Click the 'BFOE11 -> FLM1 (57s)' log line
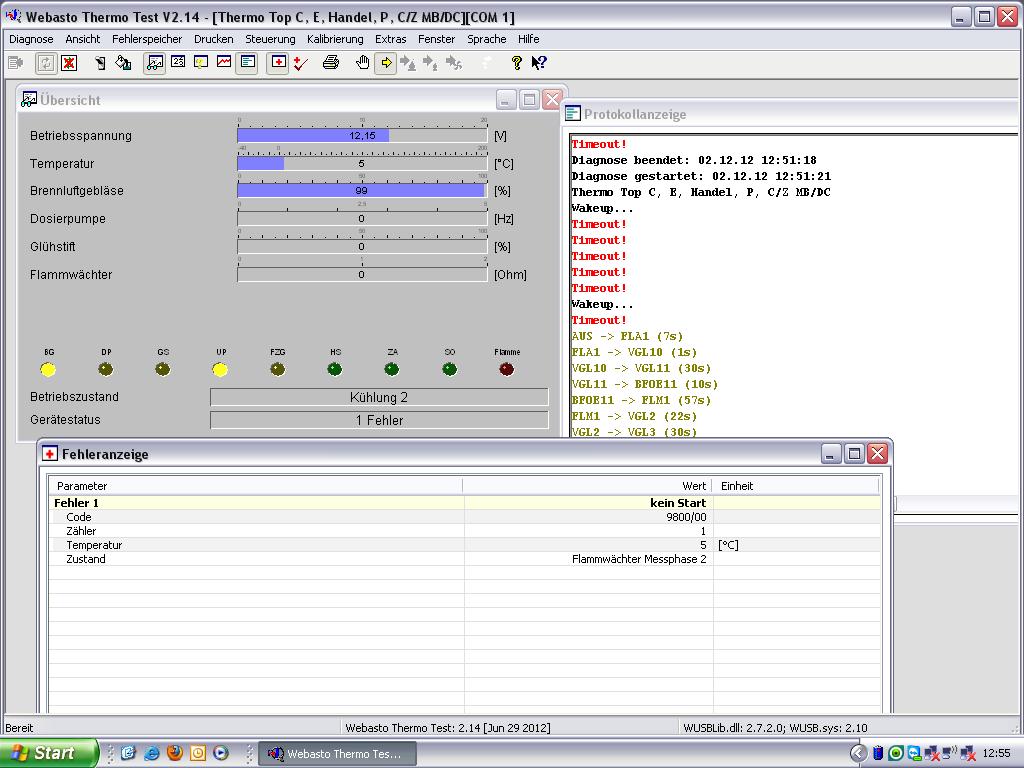Viewport: 1024px width, 768px height. [641, 400]
